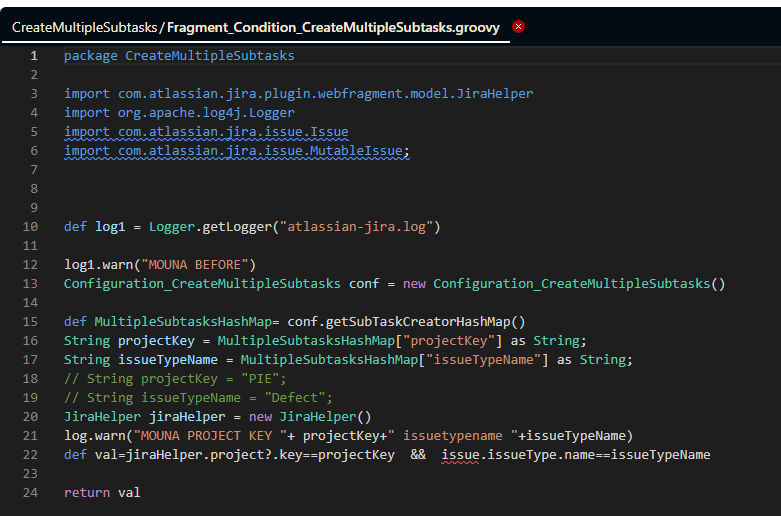This screenshot has width=781, height=516.
Task: Click the MutableIssue import on line 6
Action: [237, 151]
